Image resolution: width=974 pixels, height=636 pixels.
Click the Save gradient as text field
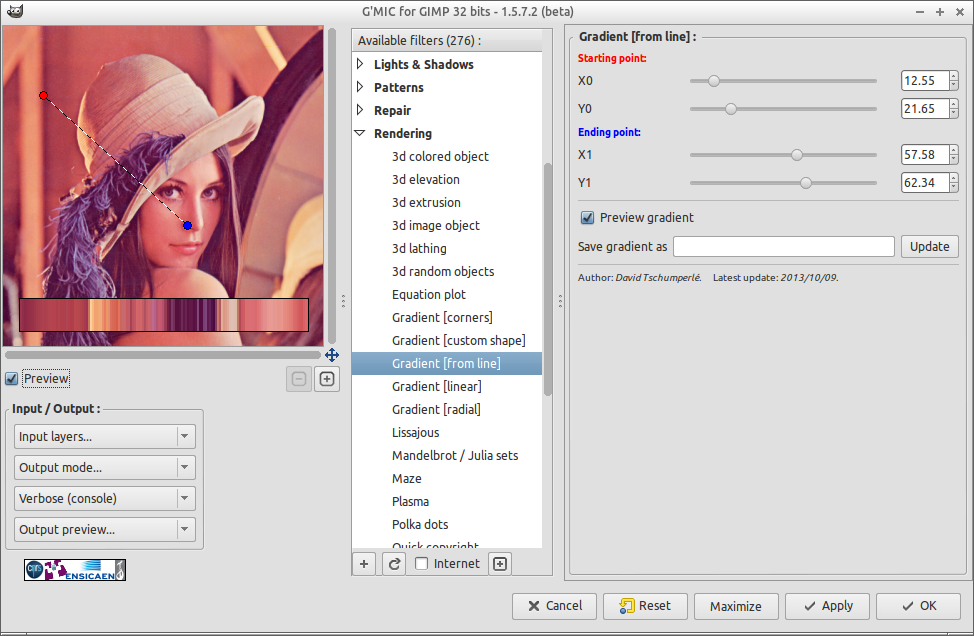click(x=784, y=247)
